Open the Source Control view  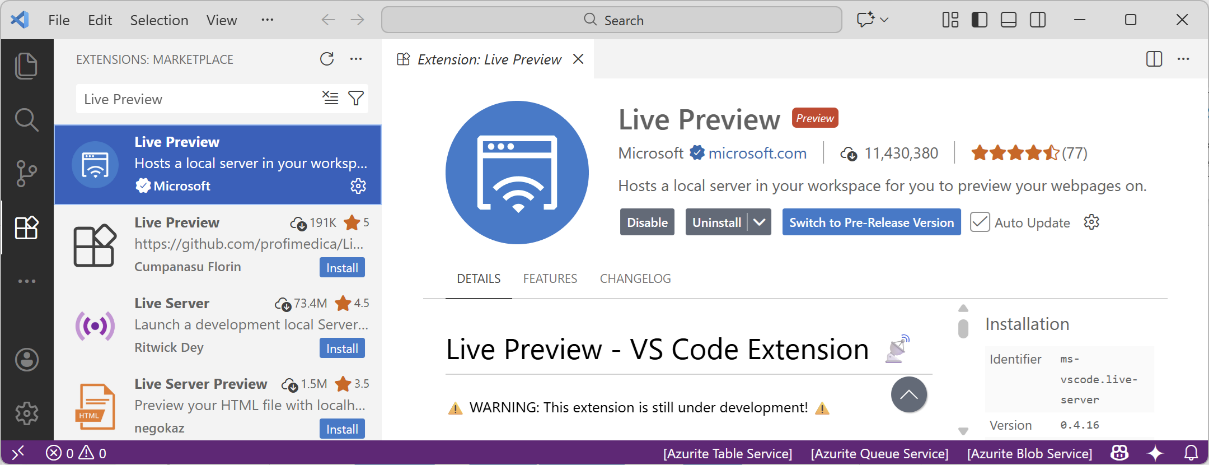pyautogui.click(x=27, y=174)
